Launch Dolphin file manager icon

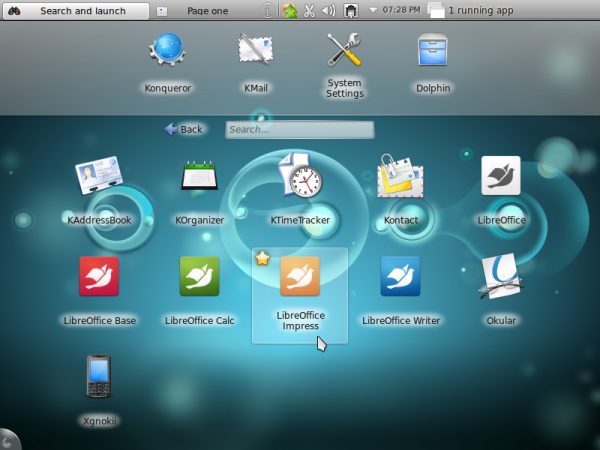[x=433, y=50]
